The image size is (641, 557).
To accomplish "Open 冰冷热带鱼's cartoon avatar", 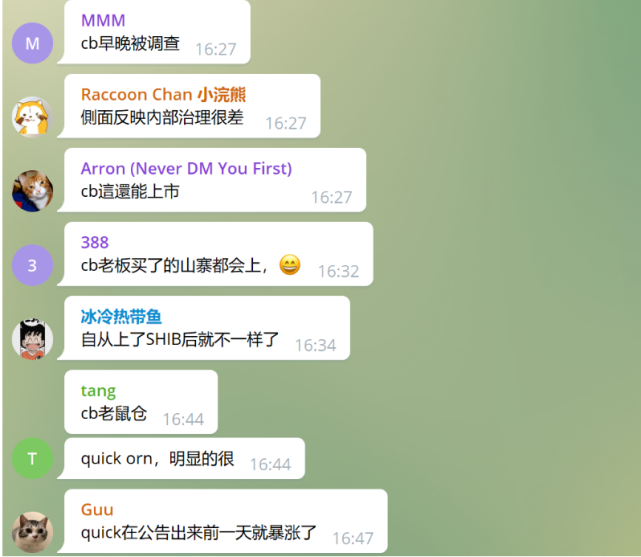I will [32, 339].
